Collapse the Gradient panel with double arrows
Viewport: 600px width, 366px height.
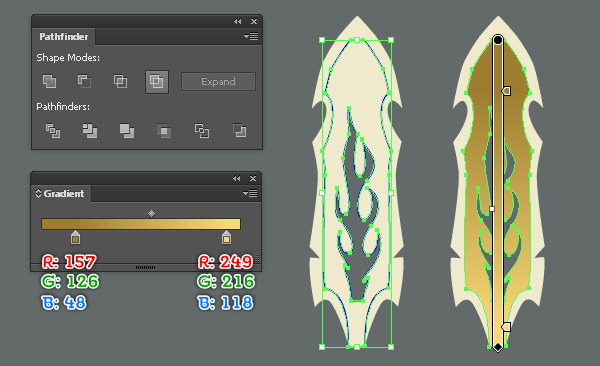coord(237,178)
